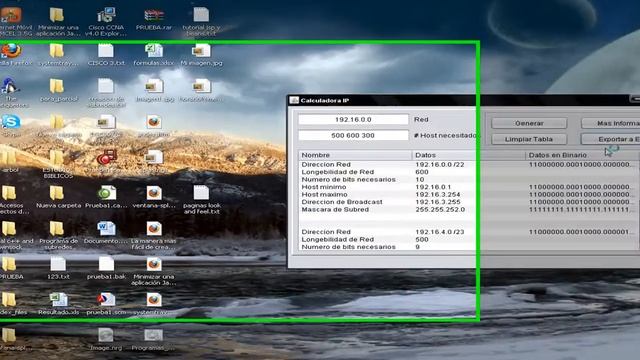Image resolution: width=640 pixels, height=360 pixels.
Task: Click the Nombre column header
Action: point(355,155)
